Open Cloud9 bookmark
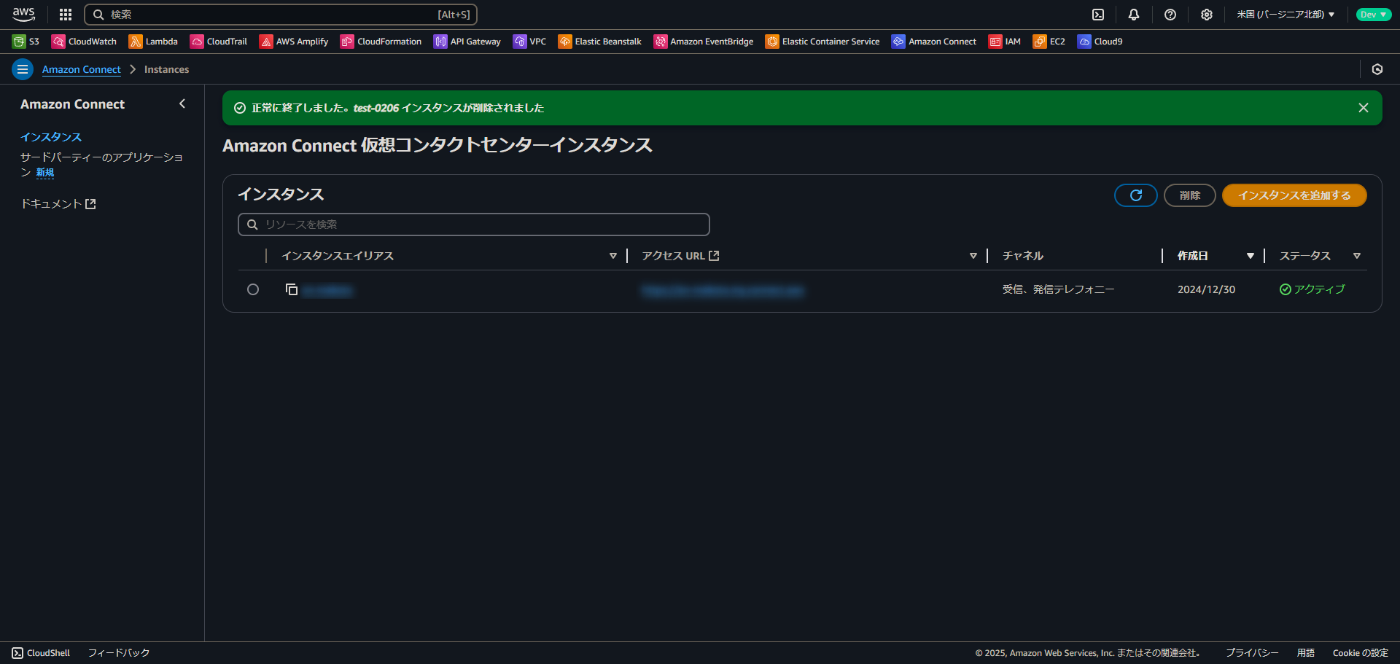 (1100, 42)
